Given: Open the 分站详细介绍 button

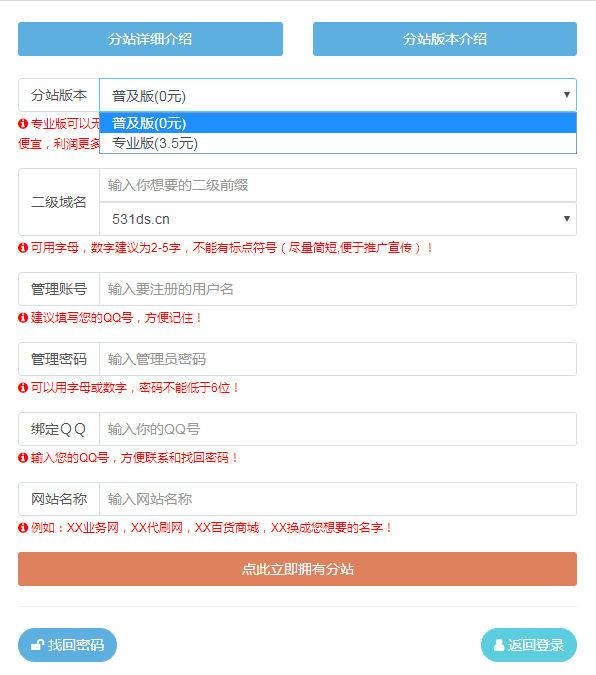Looking at the screenshot, I should coord(150,39).
